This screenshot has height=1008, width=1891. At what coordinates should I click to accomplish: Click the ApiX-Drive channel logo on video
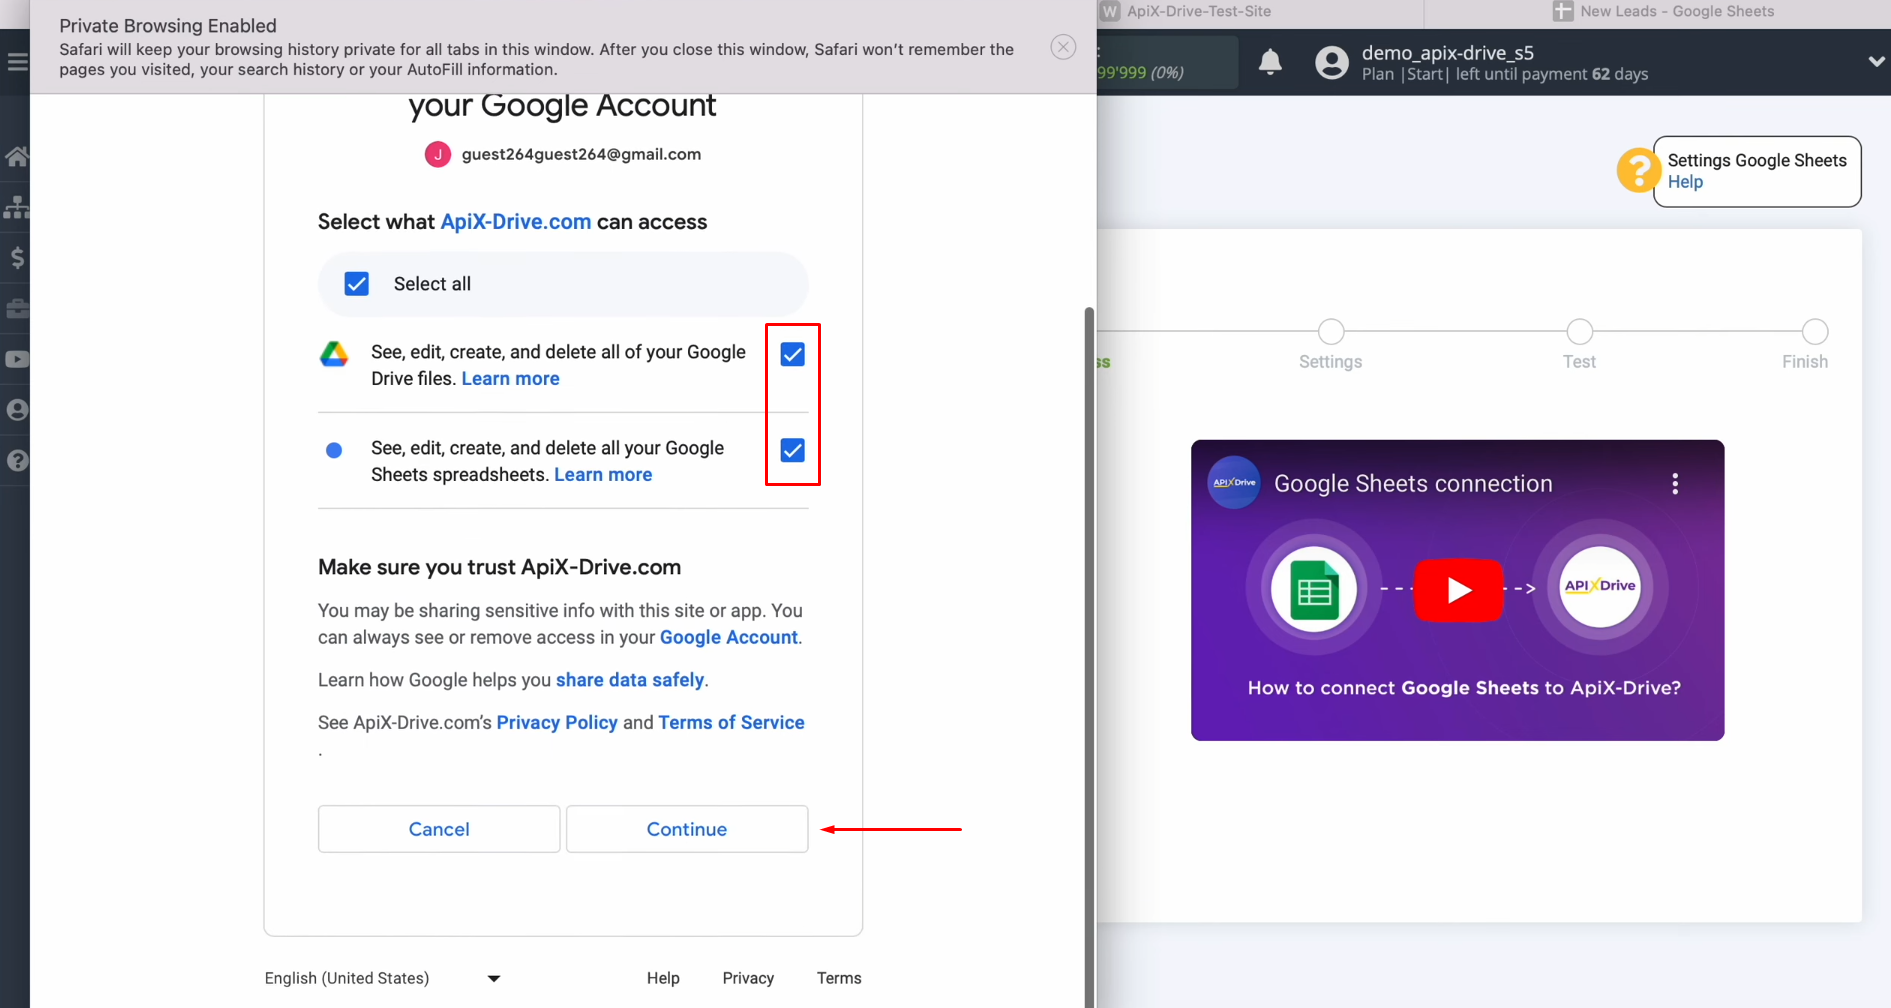pyautogui.click(x=1234, y=483)
